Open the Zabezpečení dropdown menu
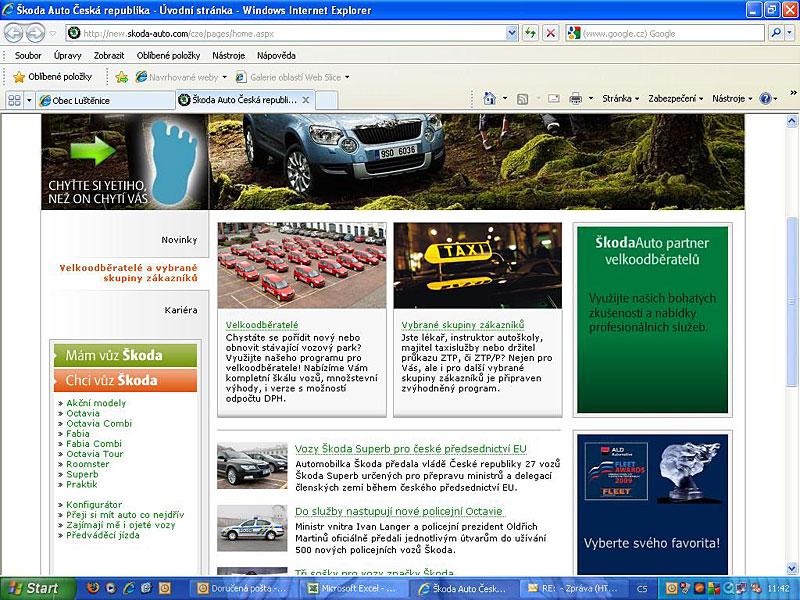Image resolution: width=800 pixels, height=600 pixels. point(676,98)
